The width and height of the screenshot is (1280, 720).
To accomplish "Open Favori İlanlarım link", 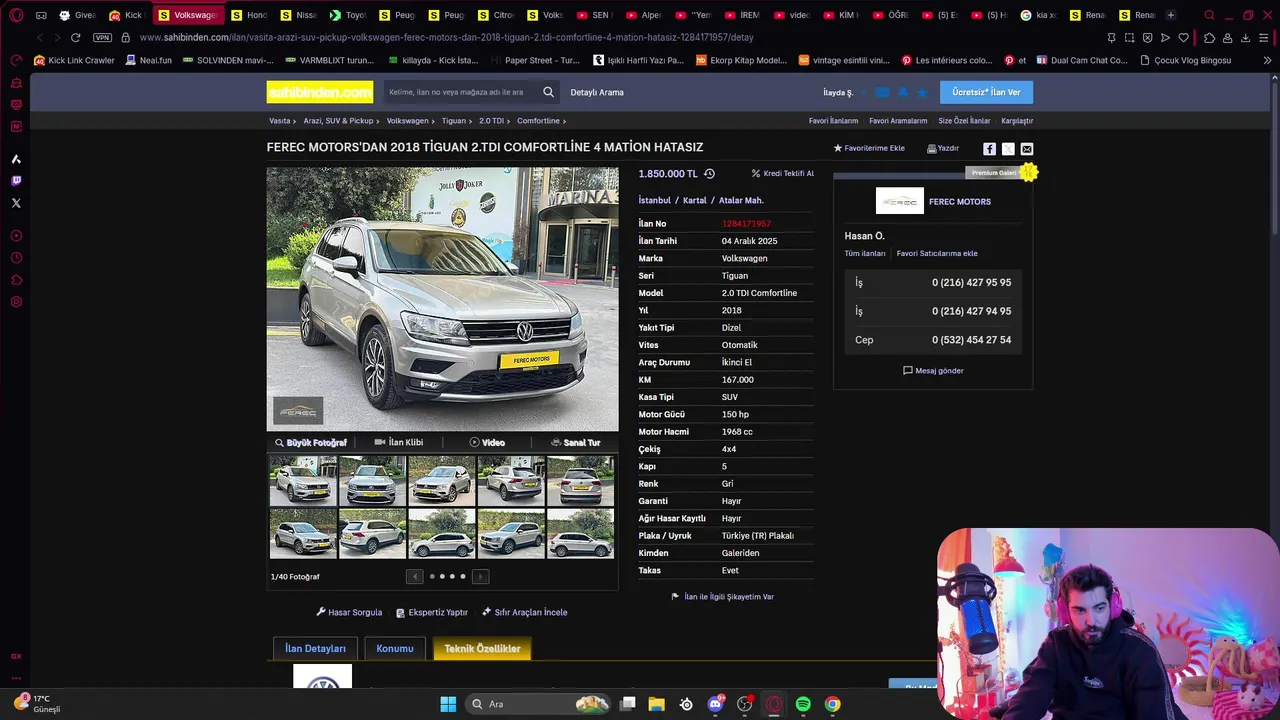I will tap(833, 121).
